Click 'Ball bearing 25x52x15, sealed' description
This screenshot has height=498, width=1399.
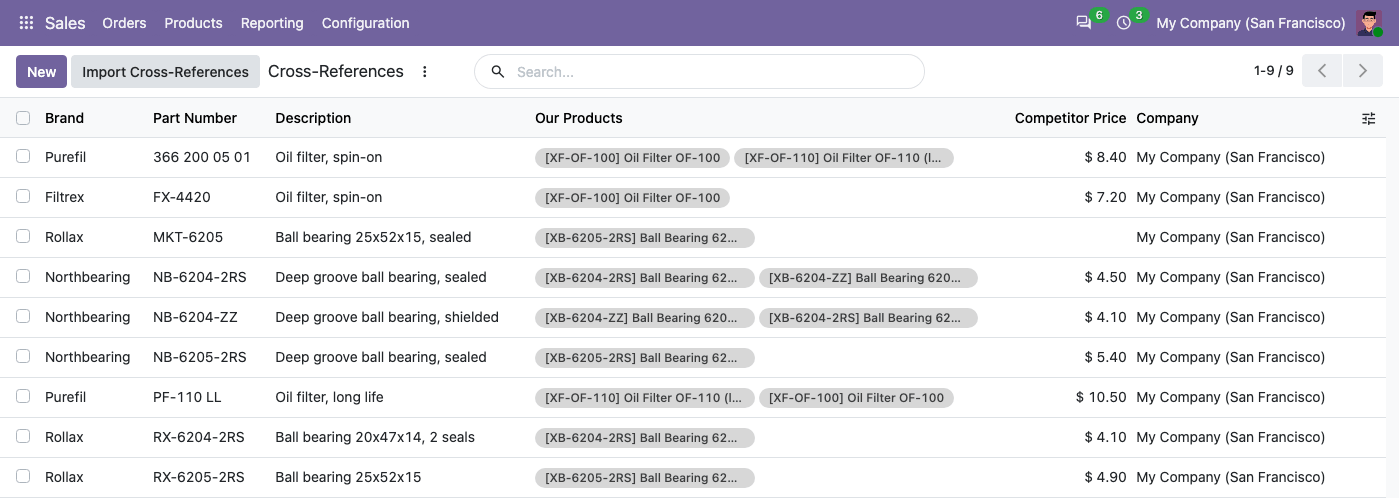click(x=373, y=237)
